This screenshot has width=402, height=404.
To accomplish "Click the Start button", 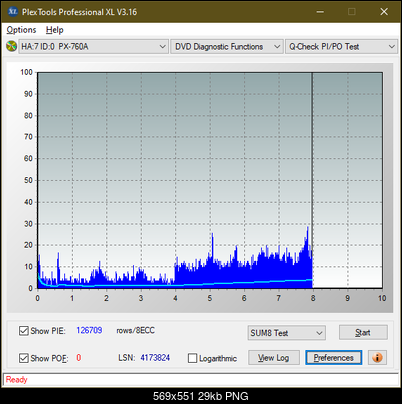I will point(363,333).
